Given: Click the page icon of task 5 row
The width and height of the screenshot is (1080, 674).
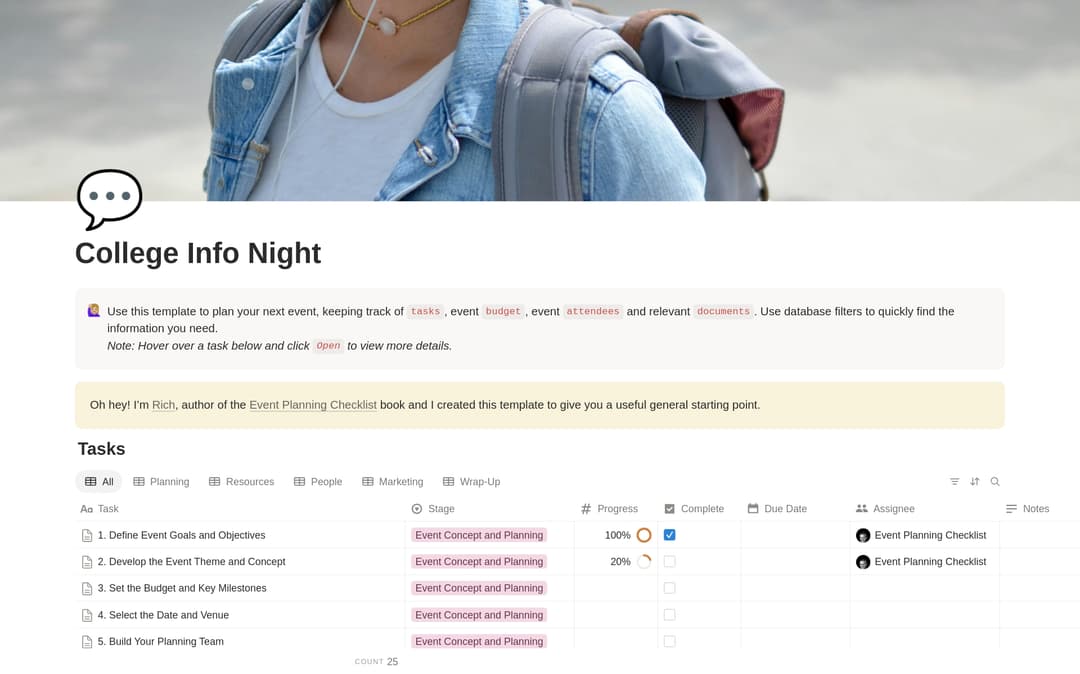Looking at the screenshot, I should (87, 642).
